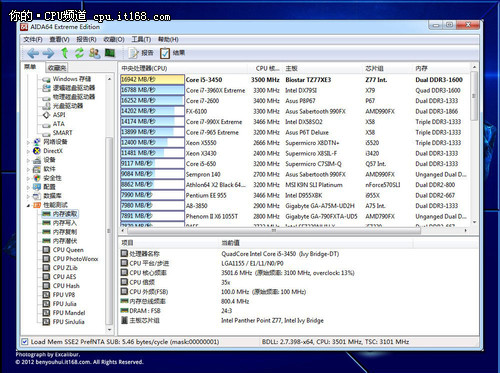Viewport: 500px width, 373px height.
Task: Expand the 数据库 tree node
Action: click(x=28, y=196)
